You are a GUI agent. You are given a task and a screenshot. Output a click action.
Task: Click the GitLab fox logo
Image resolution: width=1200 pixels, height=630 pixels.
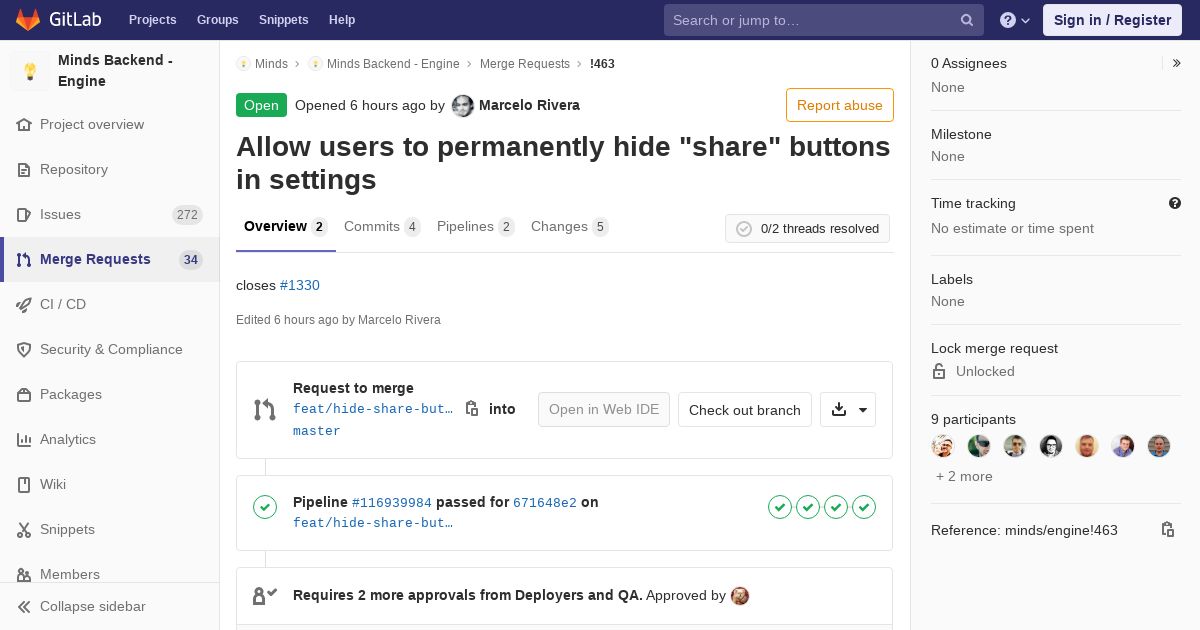click(28, 20)
